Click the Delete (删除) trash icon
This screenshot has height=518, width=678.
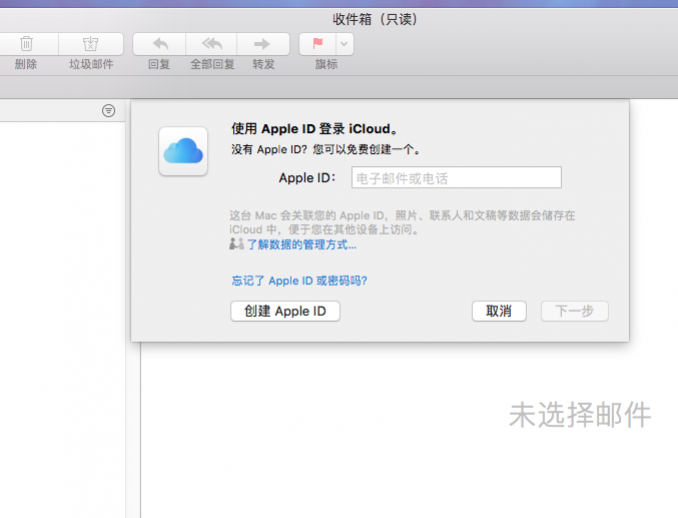(26, 44)
